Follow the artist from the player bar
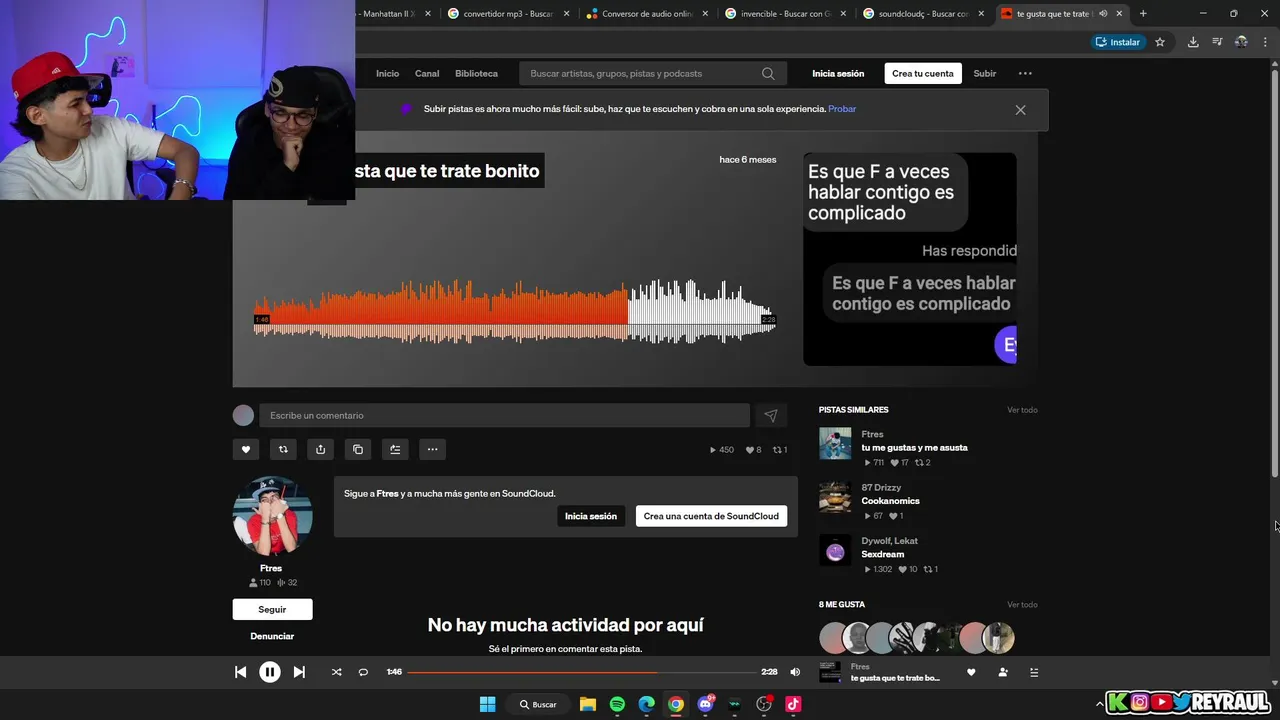The width and height of the screenshot is (1280, 720). point(1003,672)
